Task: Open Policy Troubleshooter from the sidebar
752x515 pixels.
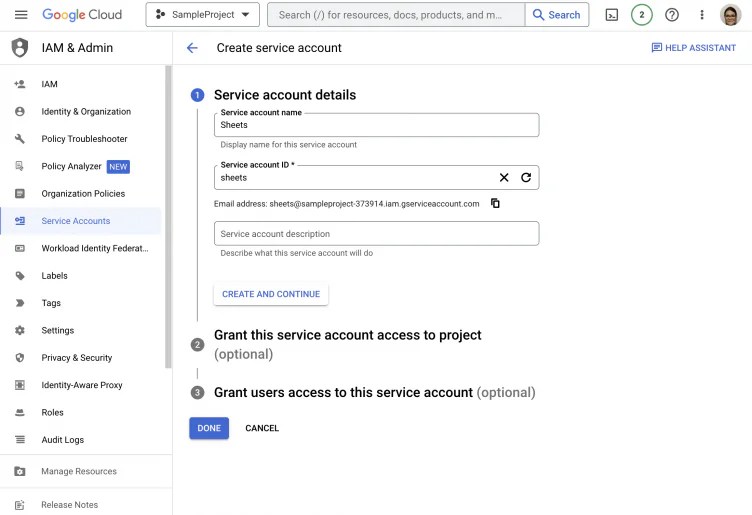Action: (84, 139)
